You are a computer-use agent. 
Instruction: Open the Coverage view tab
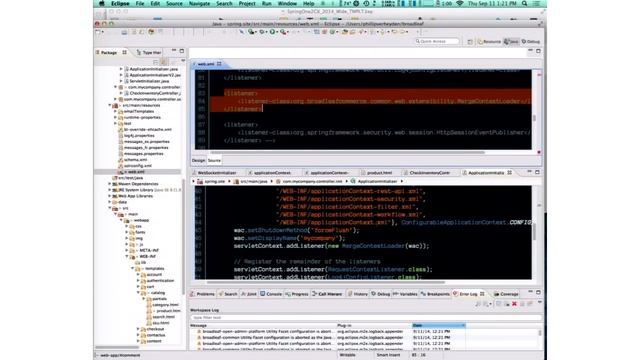[506, 294]
